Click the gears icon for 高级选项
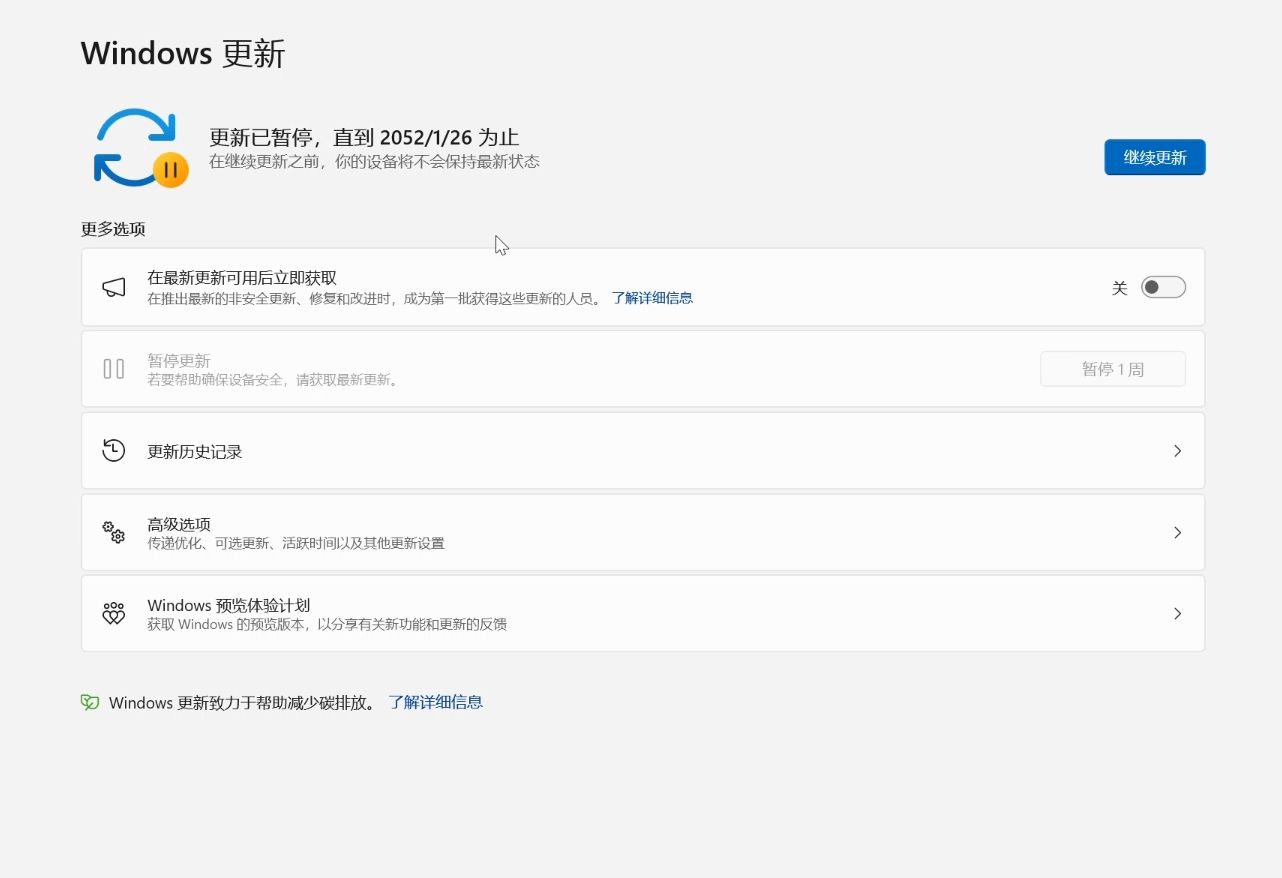Viewport: 1282px width, 878px height. click(x=114, y=532)
